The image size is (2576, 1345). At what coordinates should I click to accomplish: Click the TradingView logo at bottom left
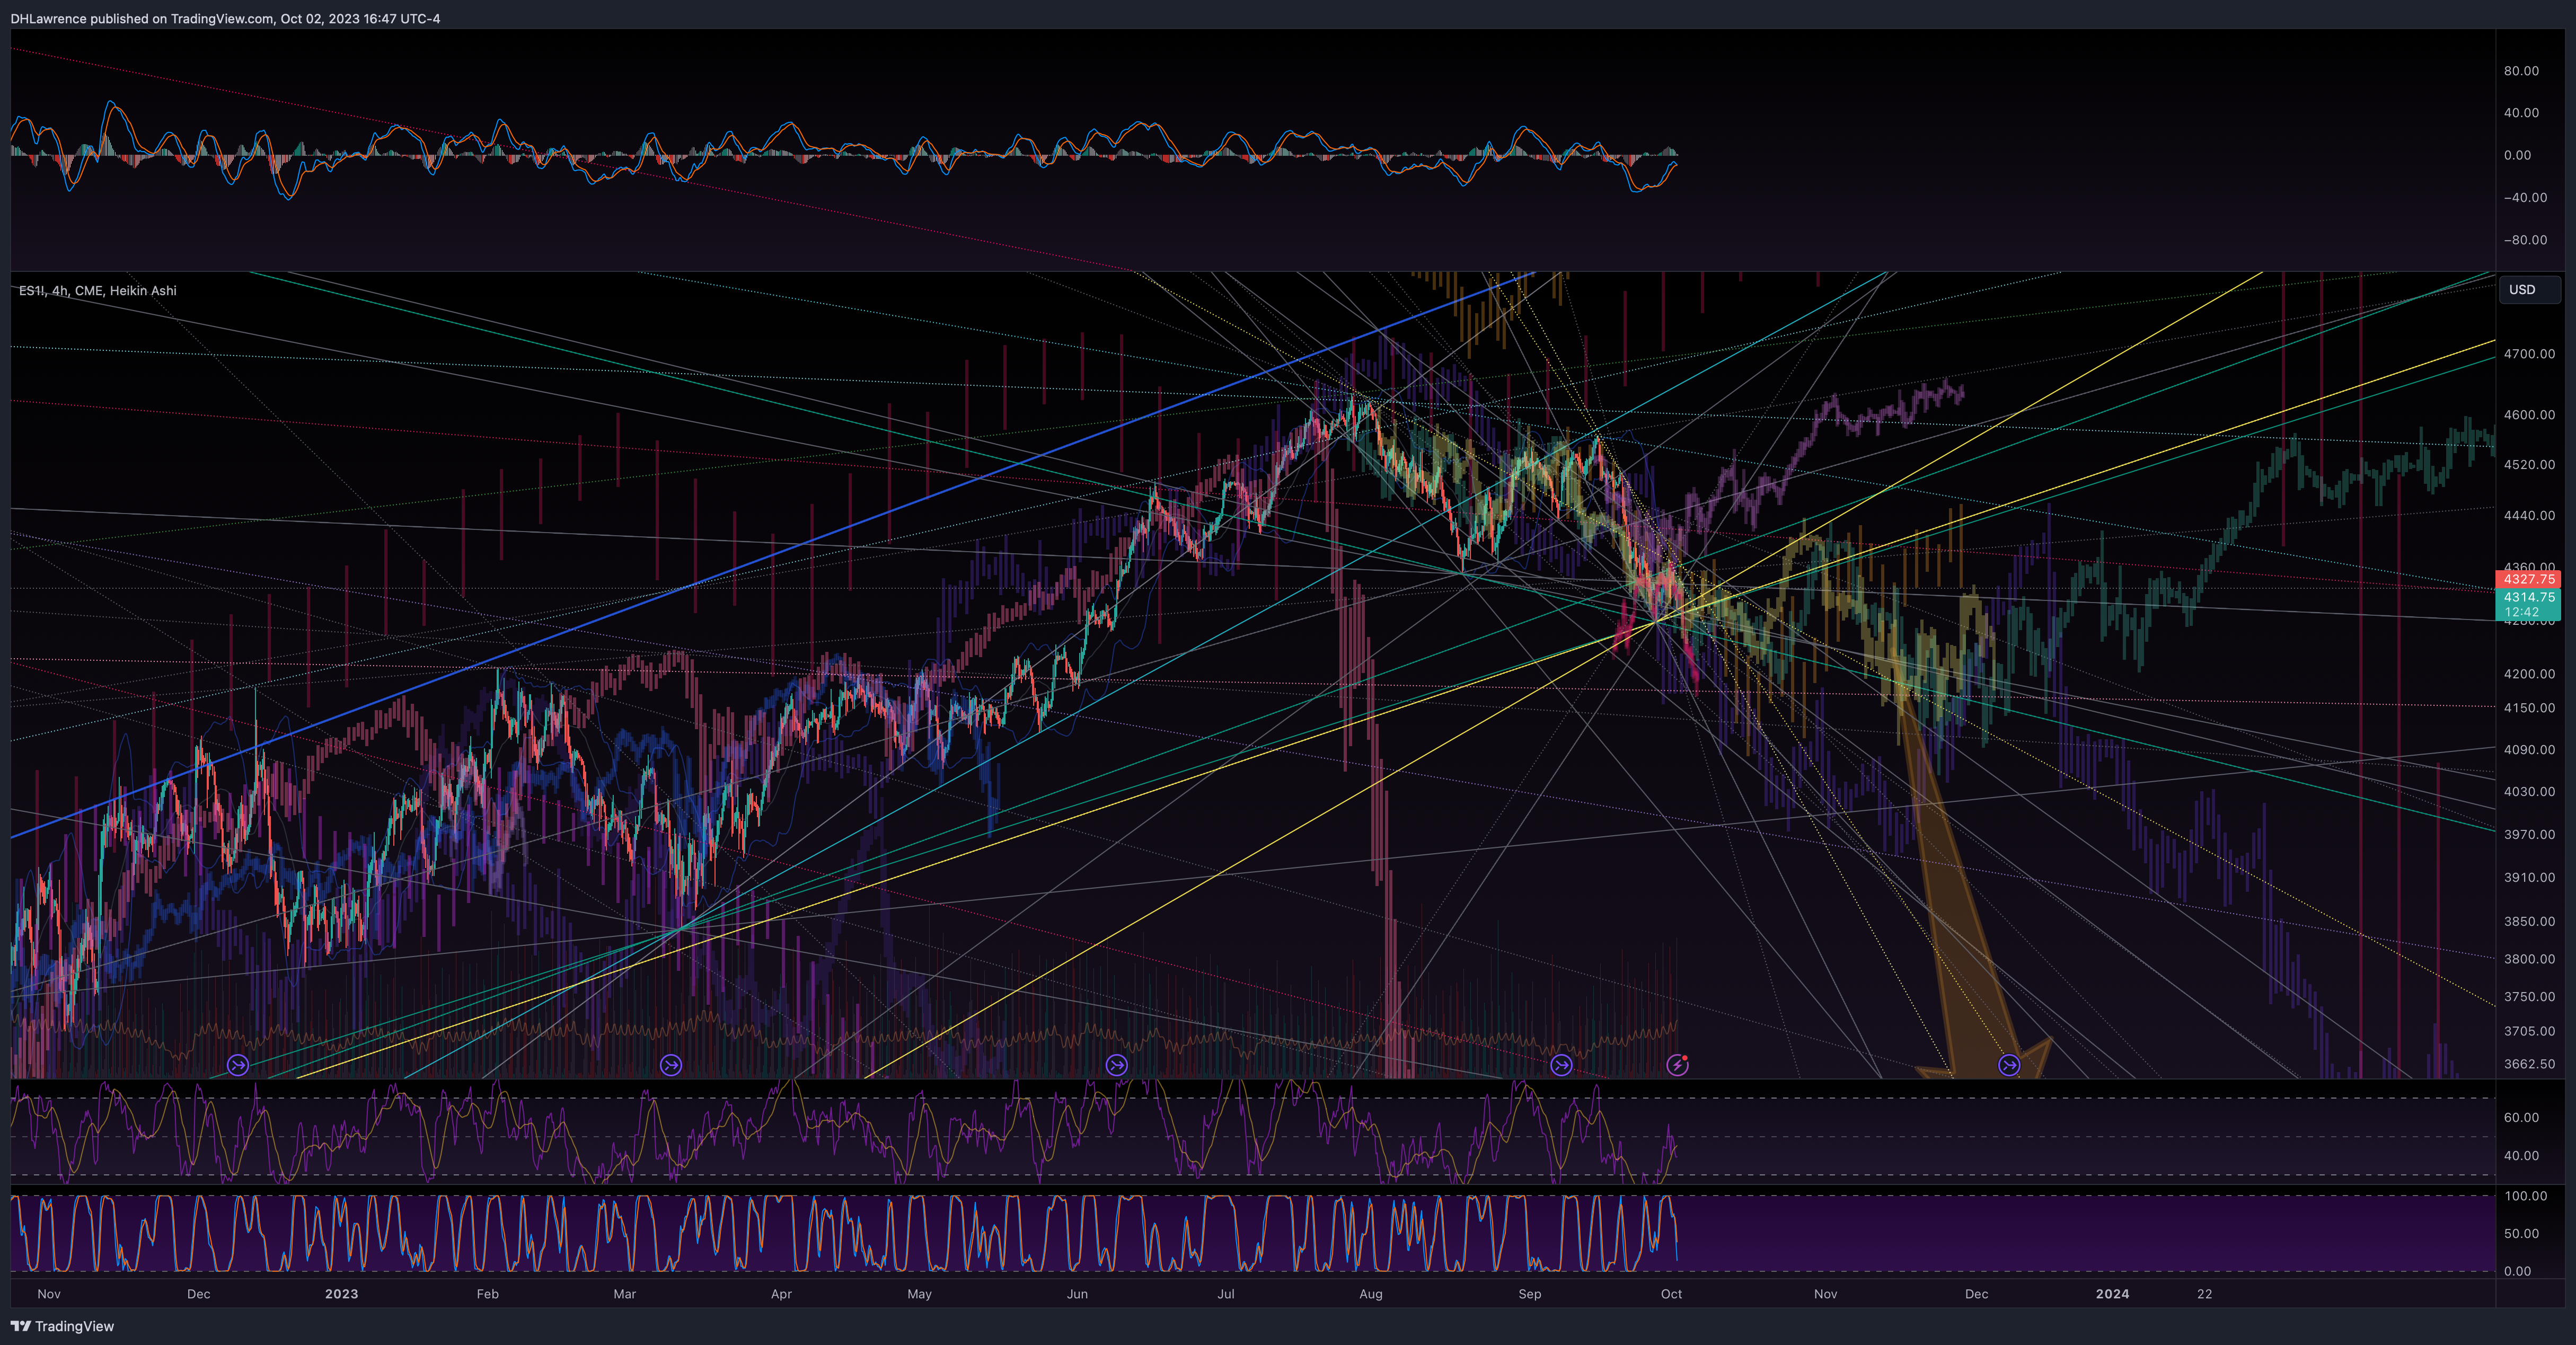click(x=62, y=1326)
